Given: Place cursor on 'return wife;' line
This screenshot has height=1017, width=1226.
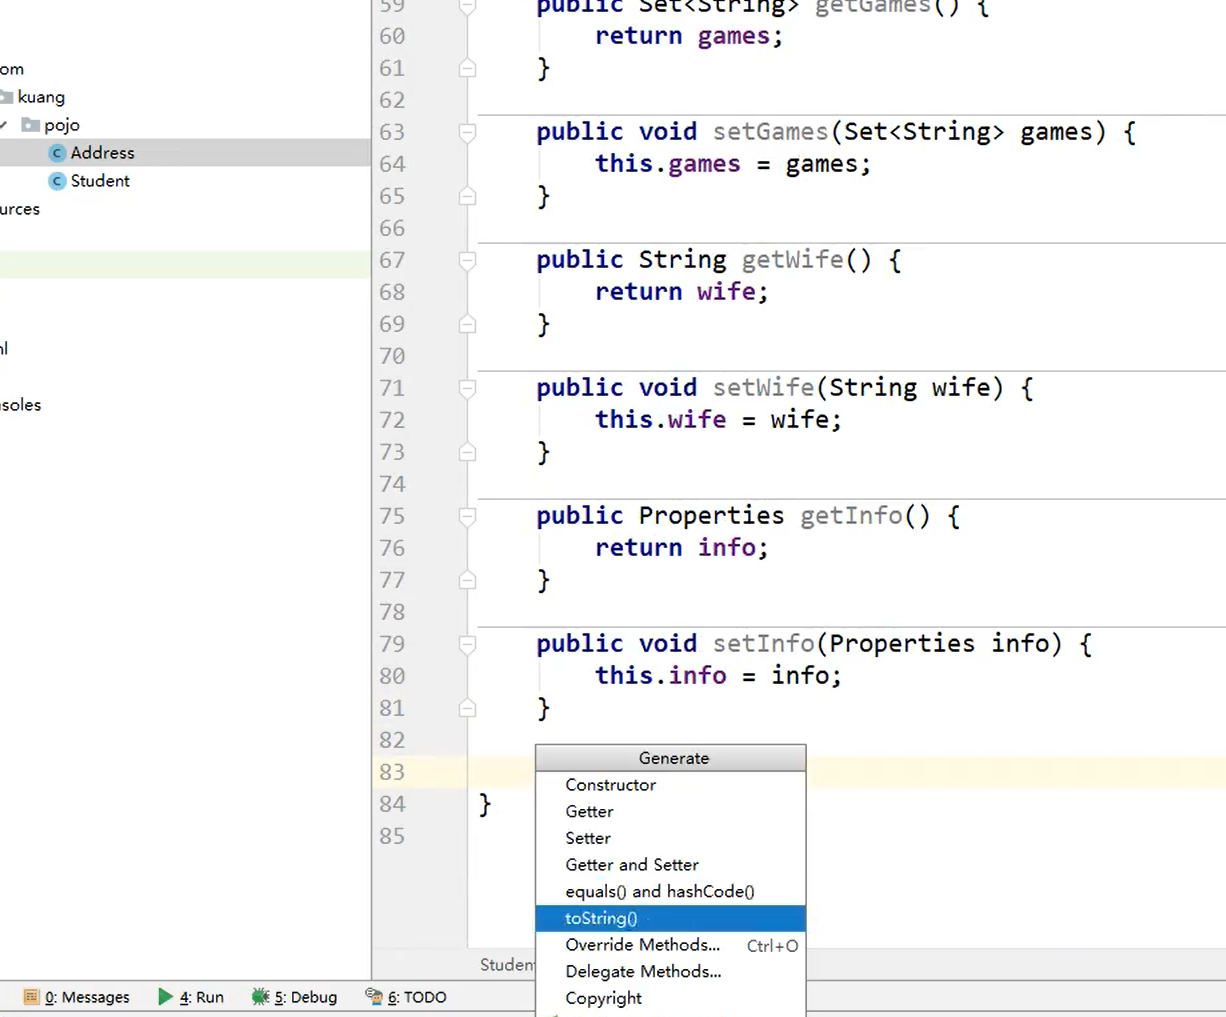Looking at the screenshot, I should pos(681,292).
